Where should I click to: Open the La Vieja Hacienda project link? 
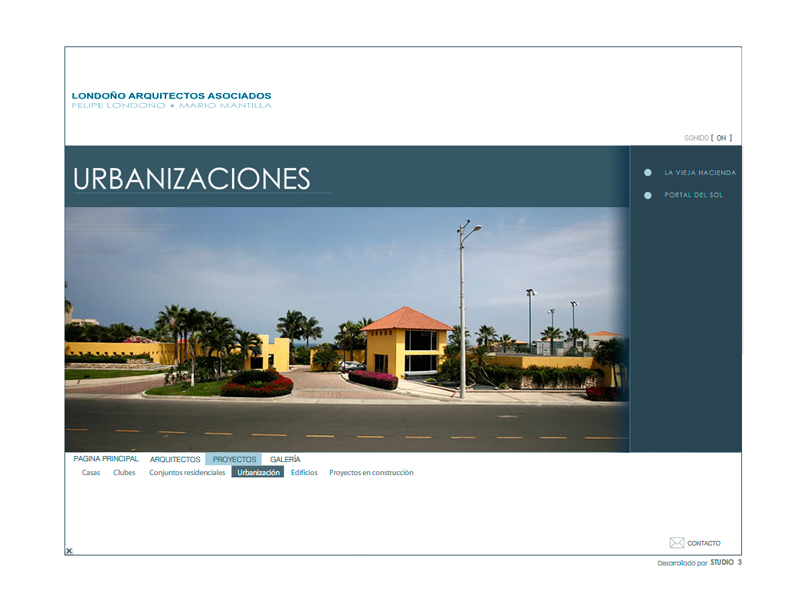pos(699,173)
